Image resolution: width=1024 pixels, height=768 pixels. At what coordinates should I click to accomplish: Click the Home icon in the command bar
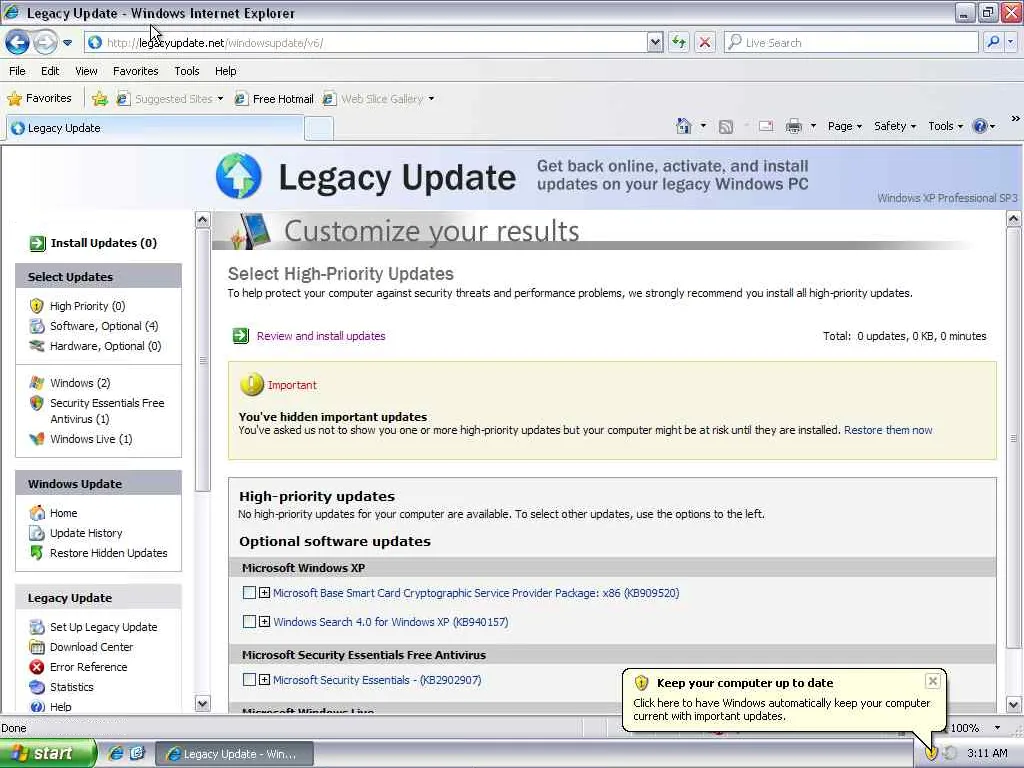pyautogui.click(x=684, y=126)
